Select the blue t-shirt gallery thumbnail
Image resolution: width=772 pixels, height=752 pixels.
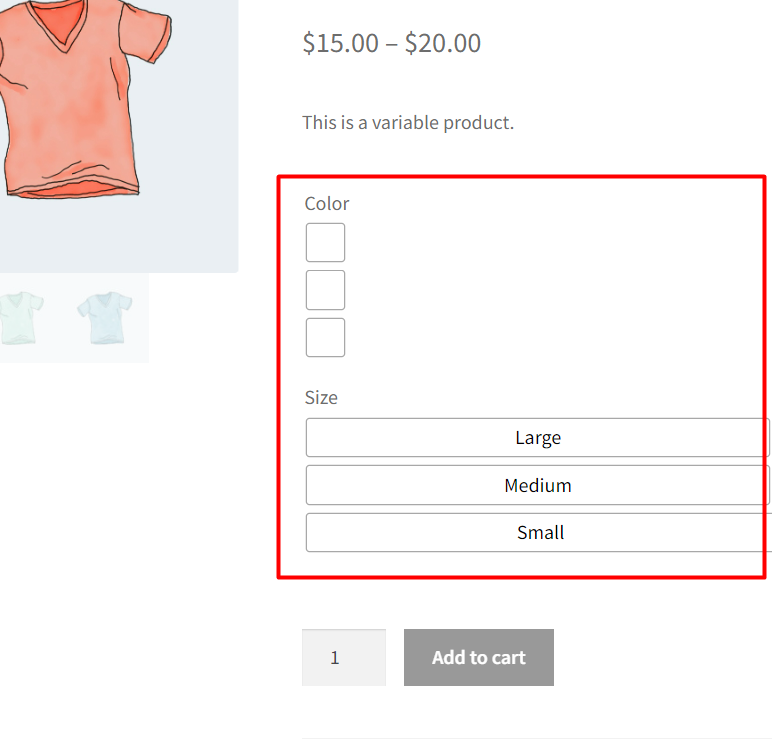(x=104, y=317)
